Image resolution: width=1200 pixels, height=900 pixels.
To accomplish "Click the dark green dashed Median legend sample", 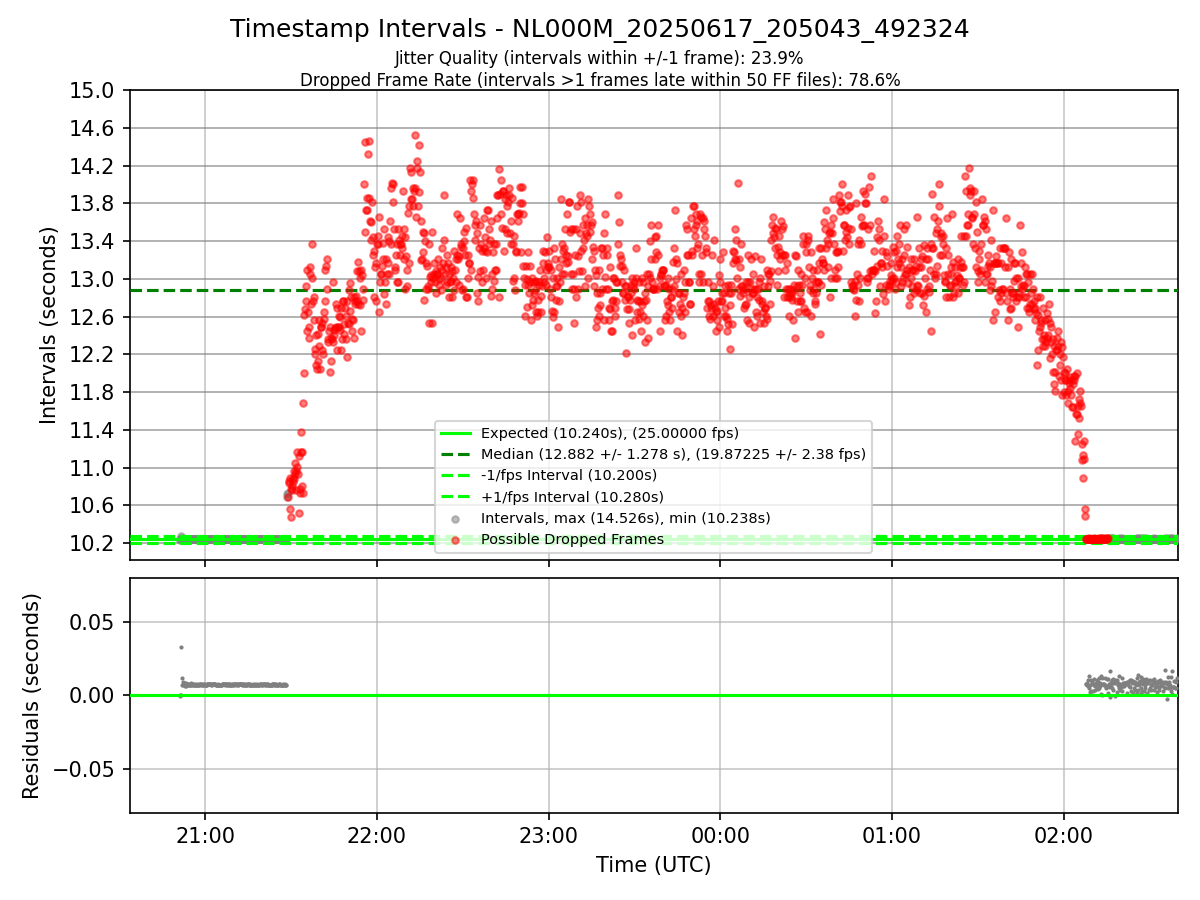I will click(456, 454).
